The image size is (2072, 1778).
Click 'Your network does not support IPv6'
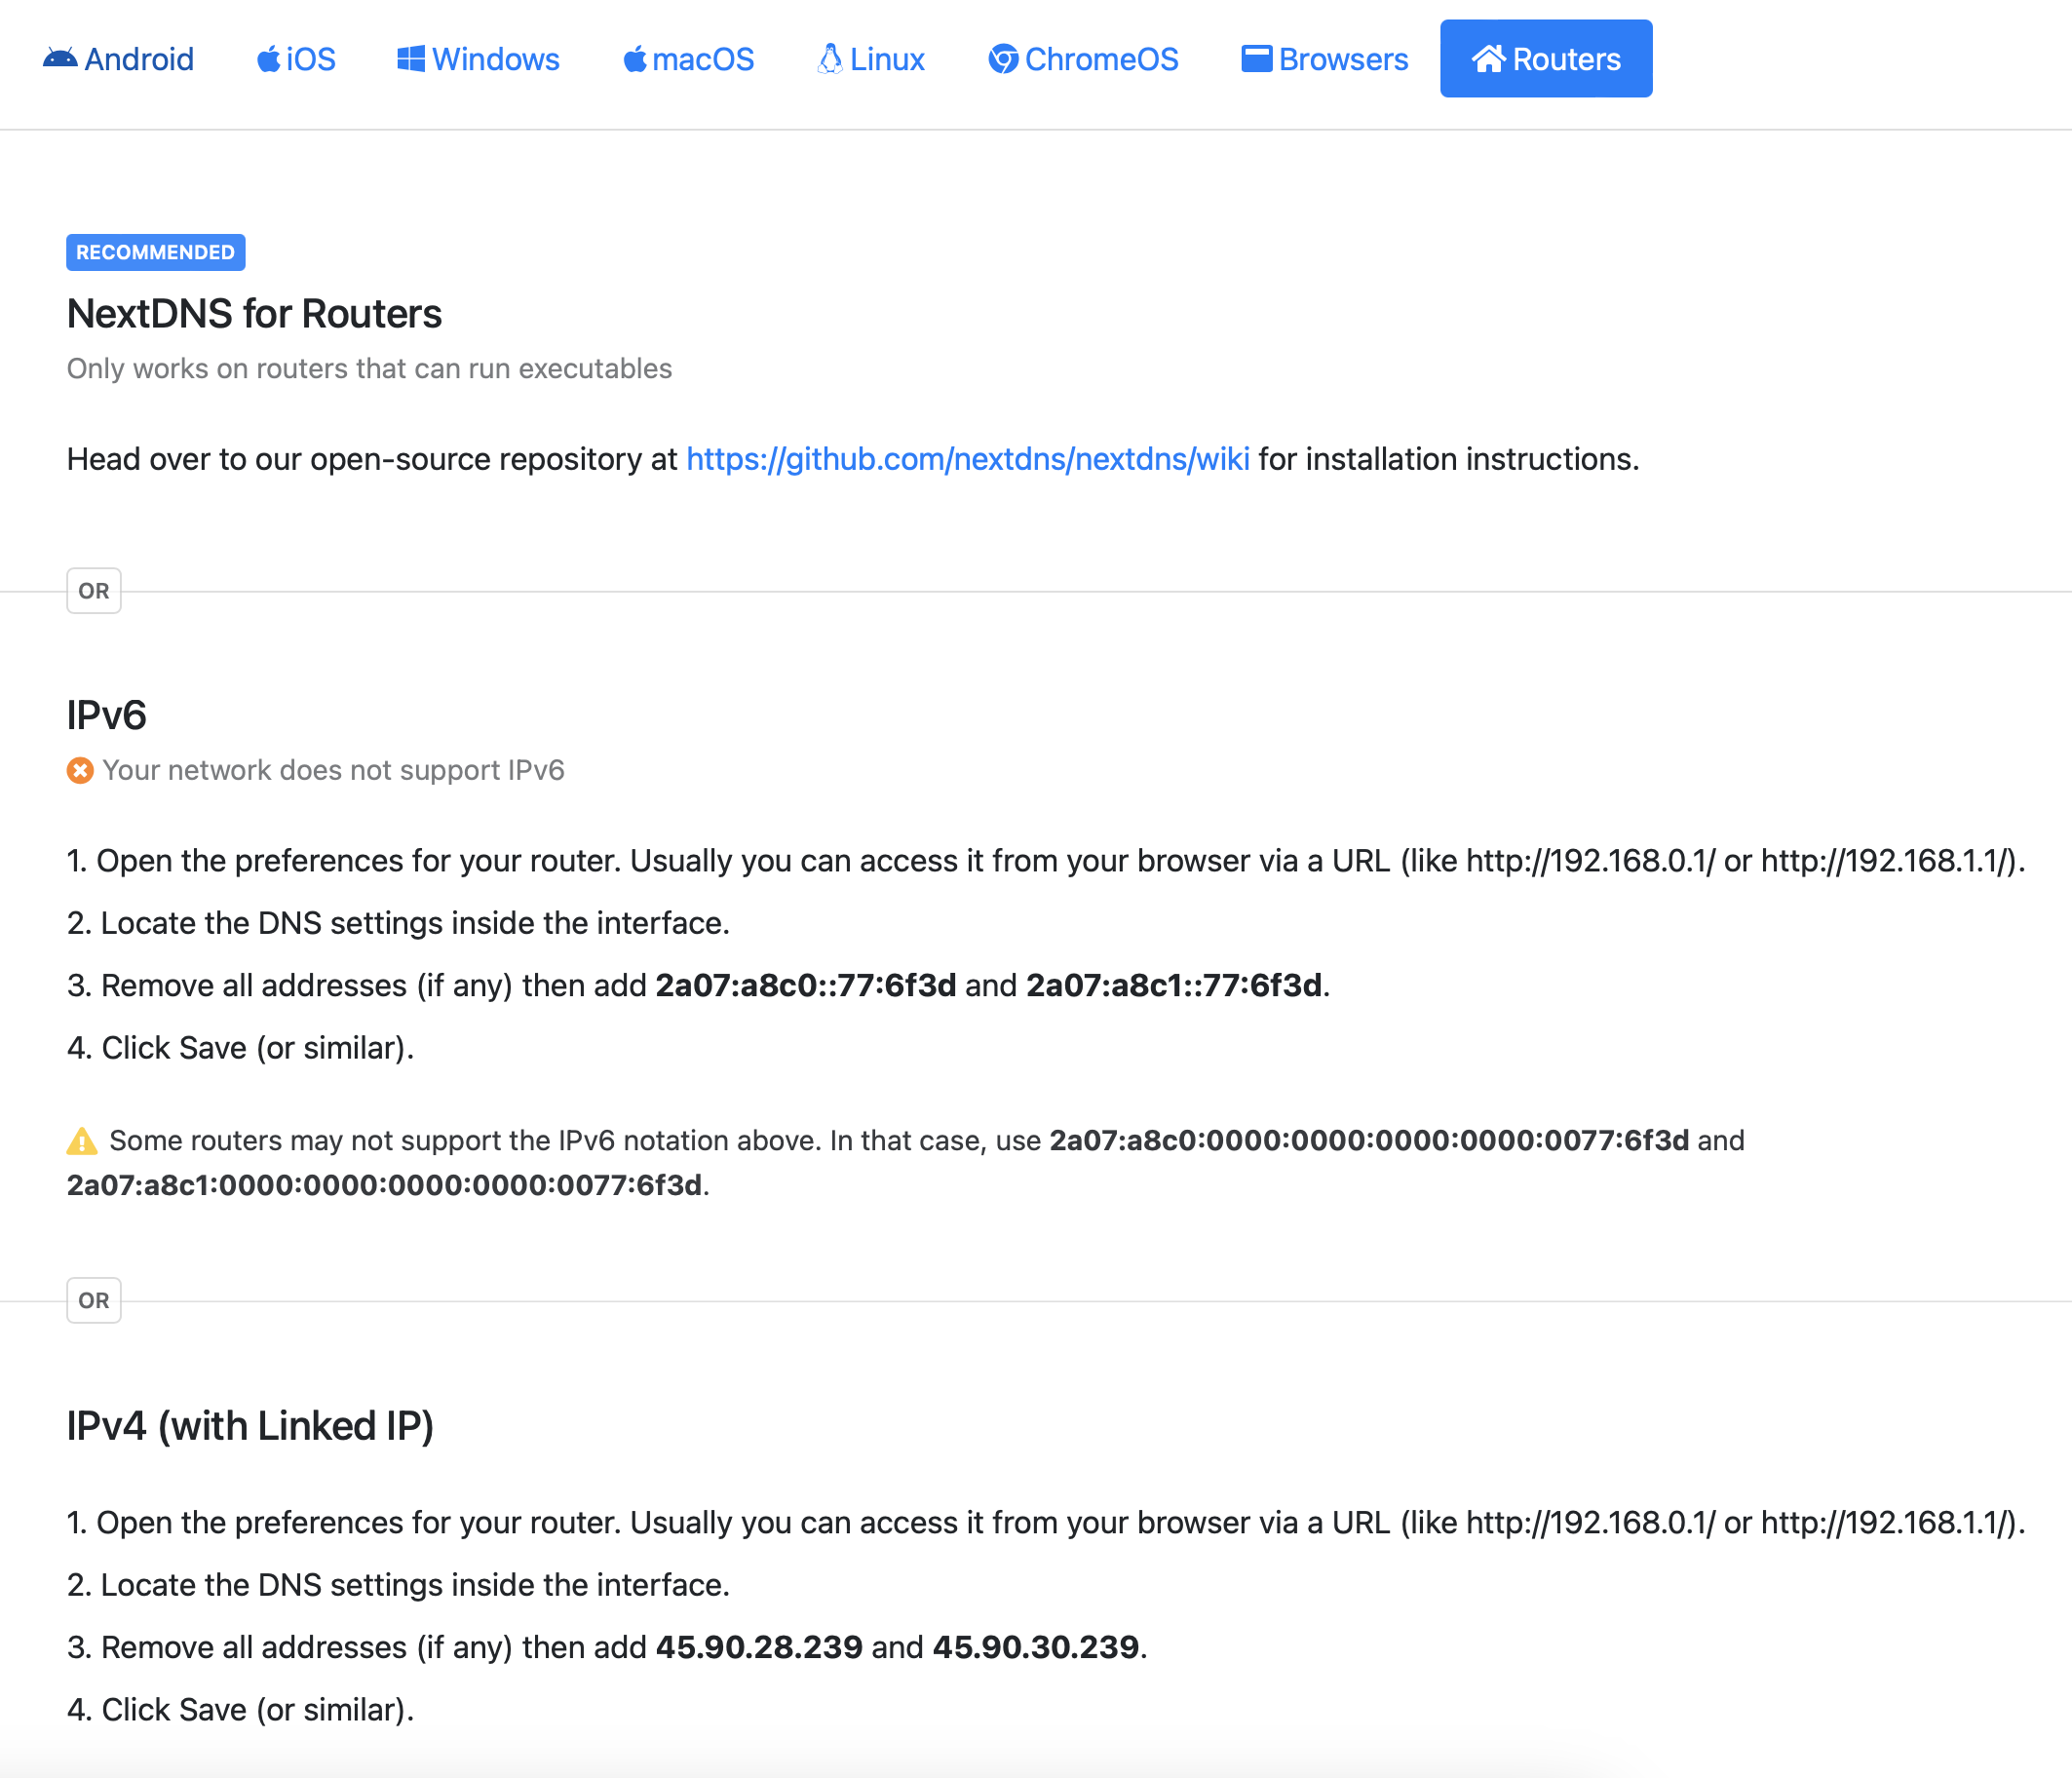click(x=333, y=770)
